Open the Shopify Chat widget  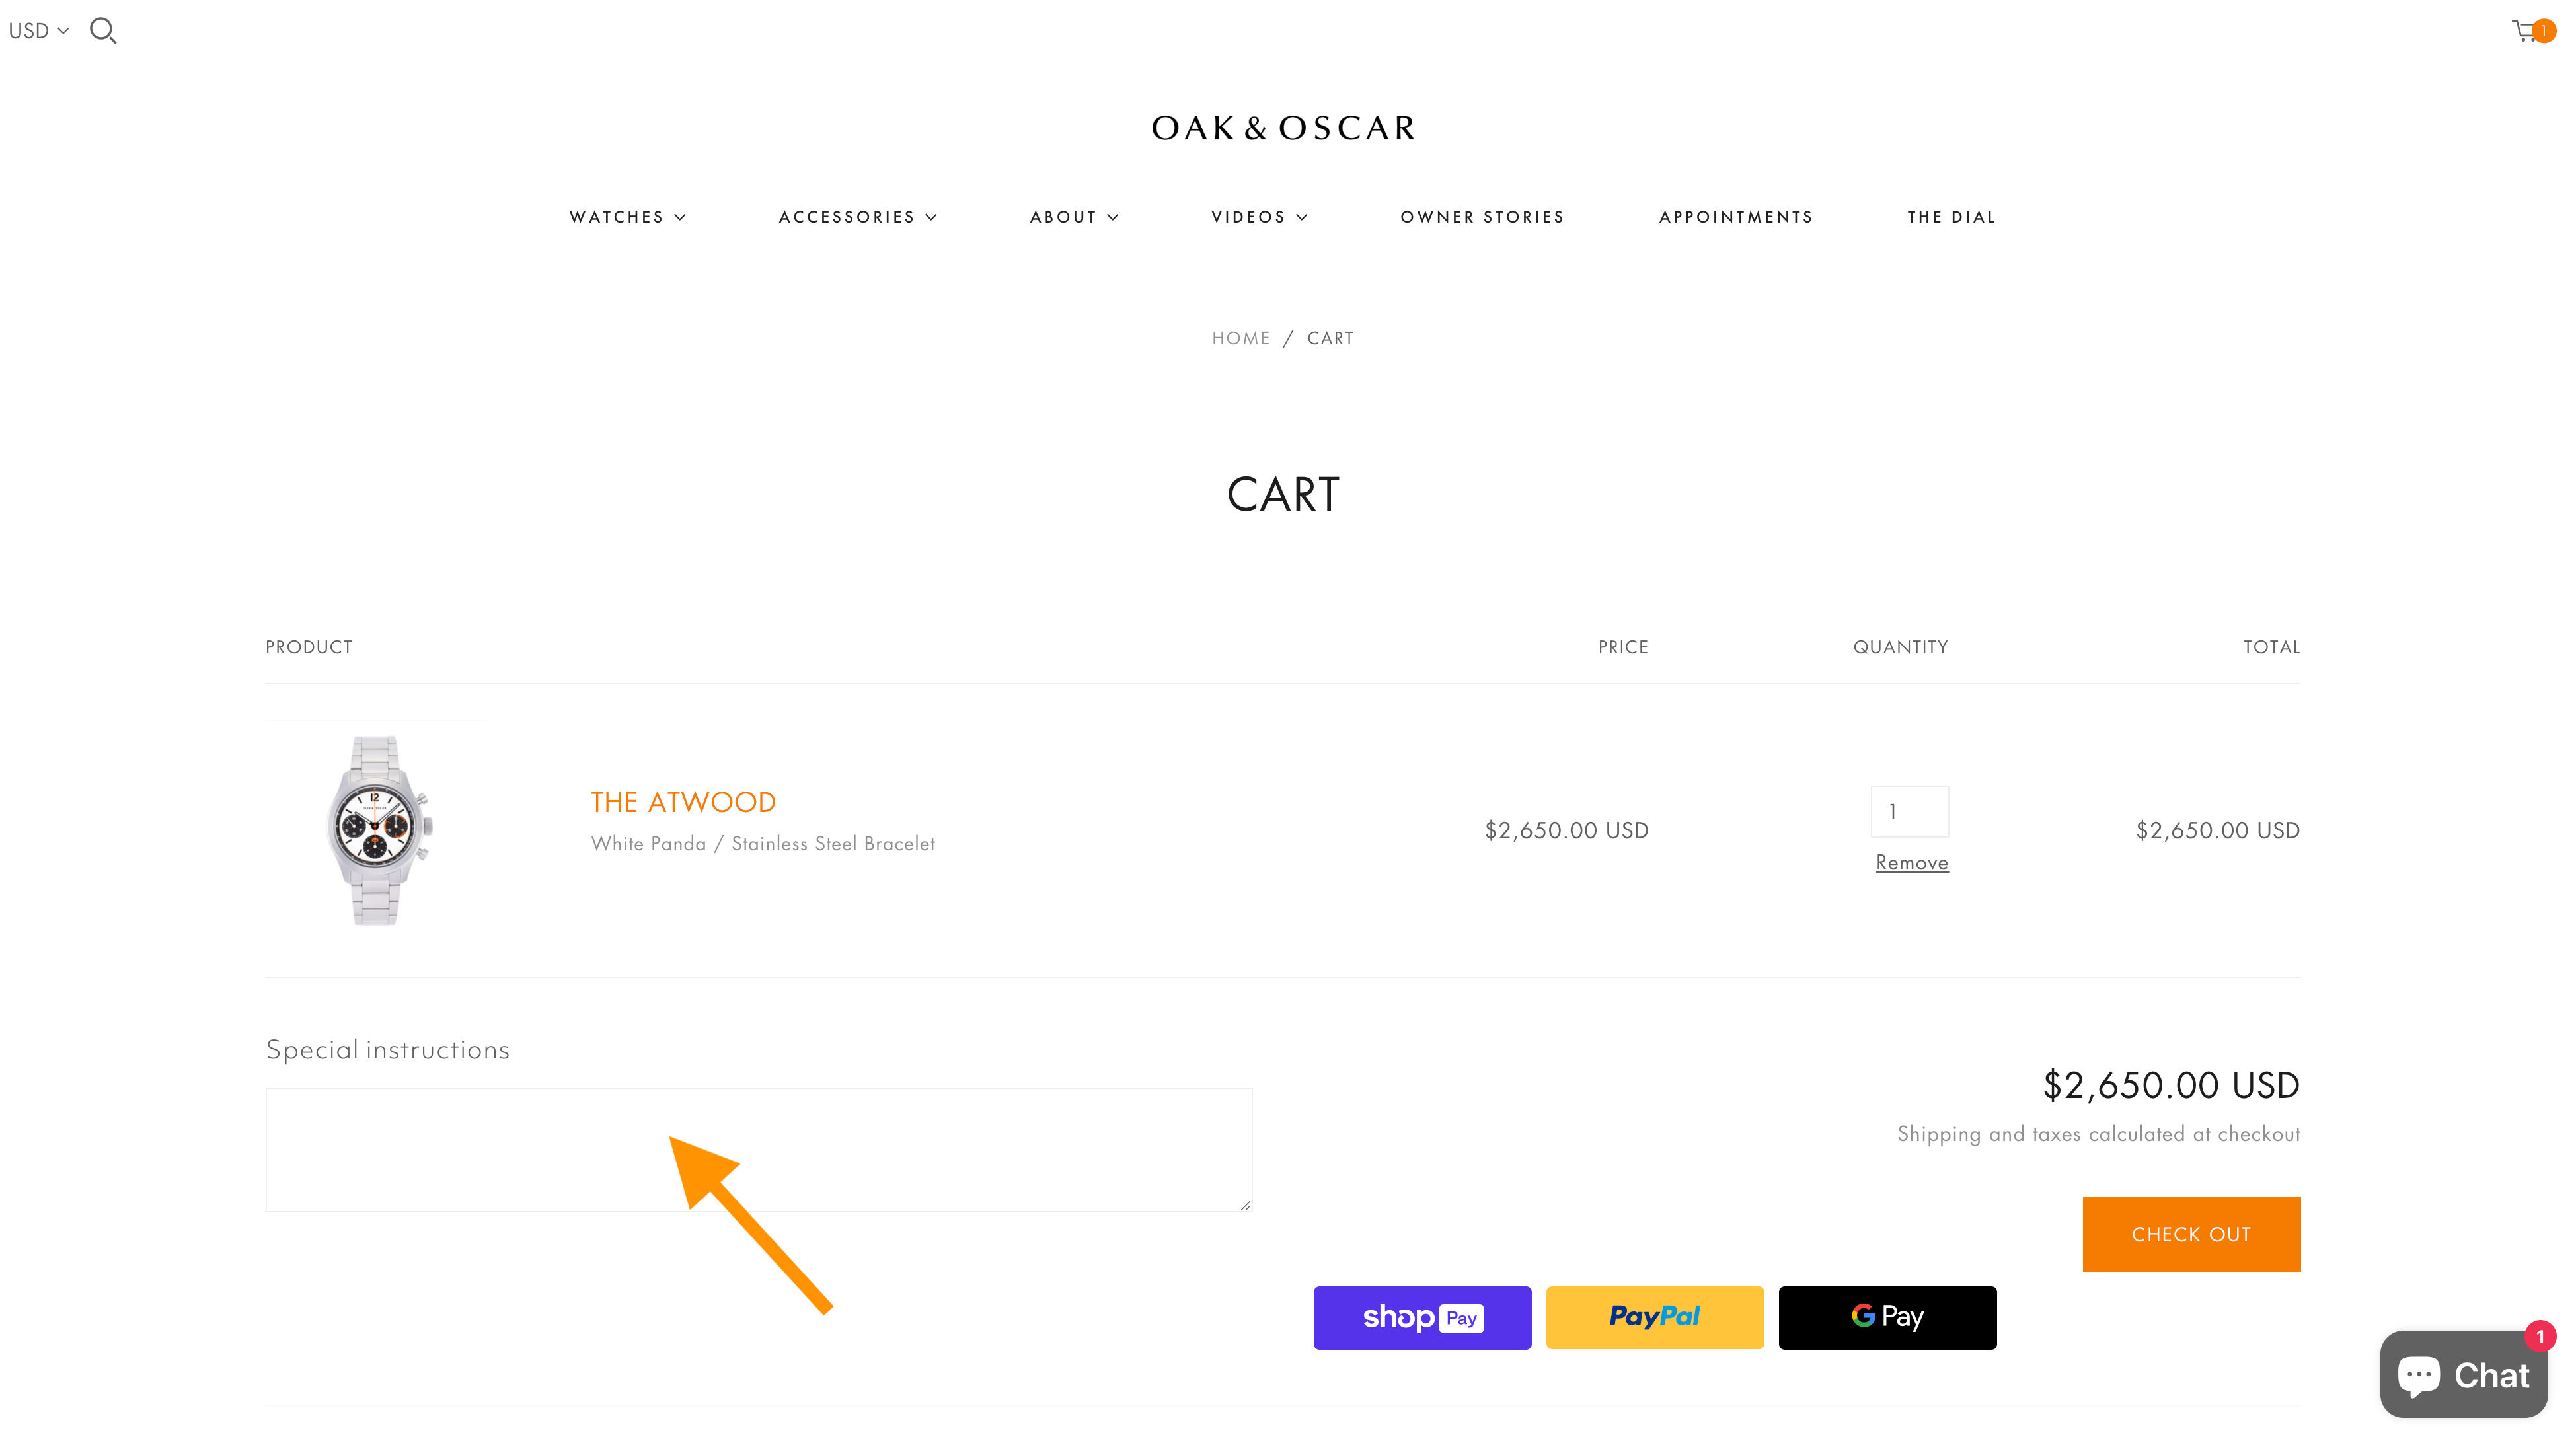point(2464,1375)
